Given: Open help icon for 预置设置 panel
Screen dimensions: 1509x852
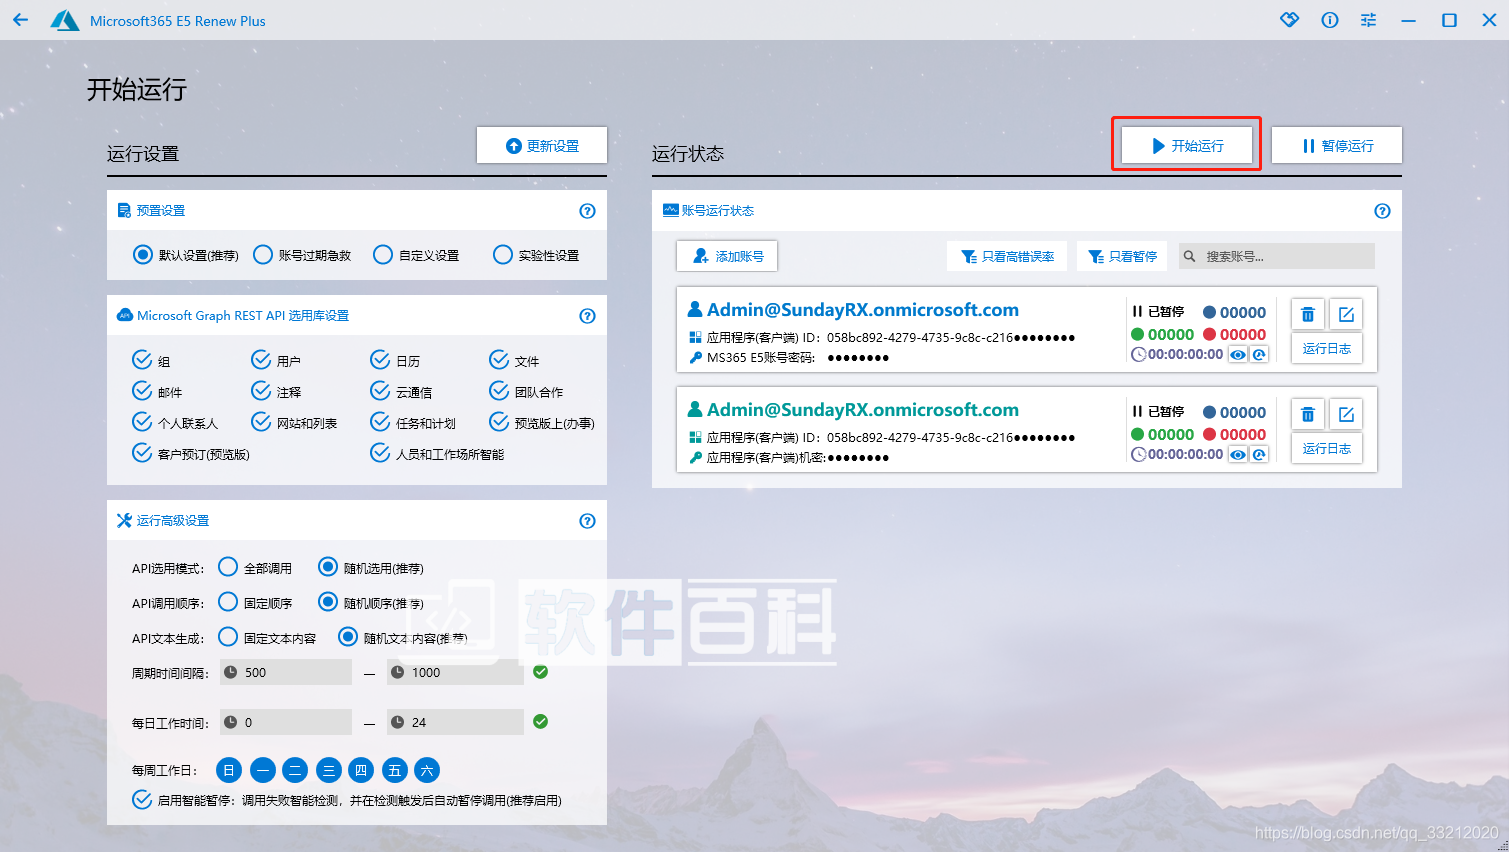Looking at the screenshot, I should pos(587,211).
